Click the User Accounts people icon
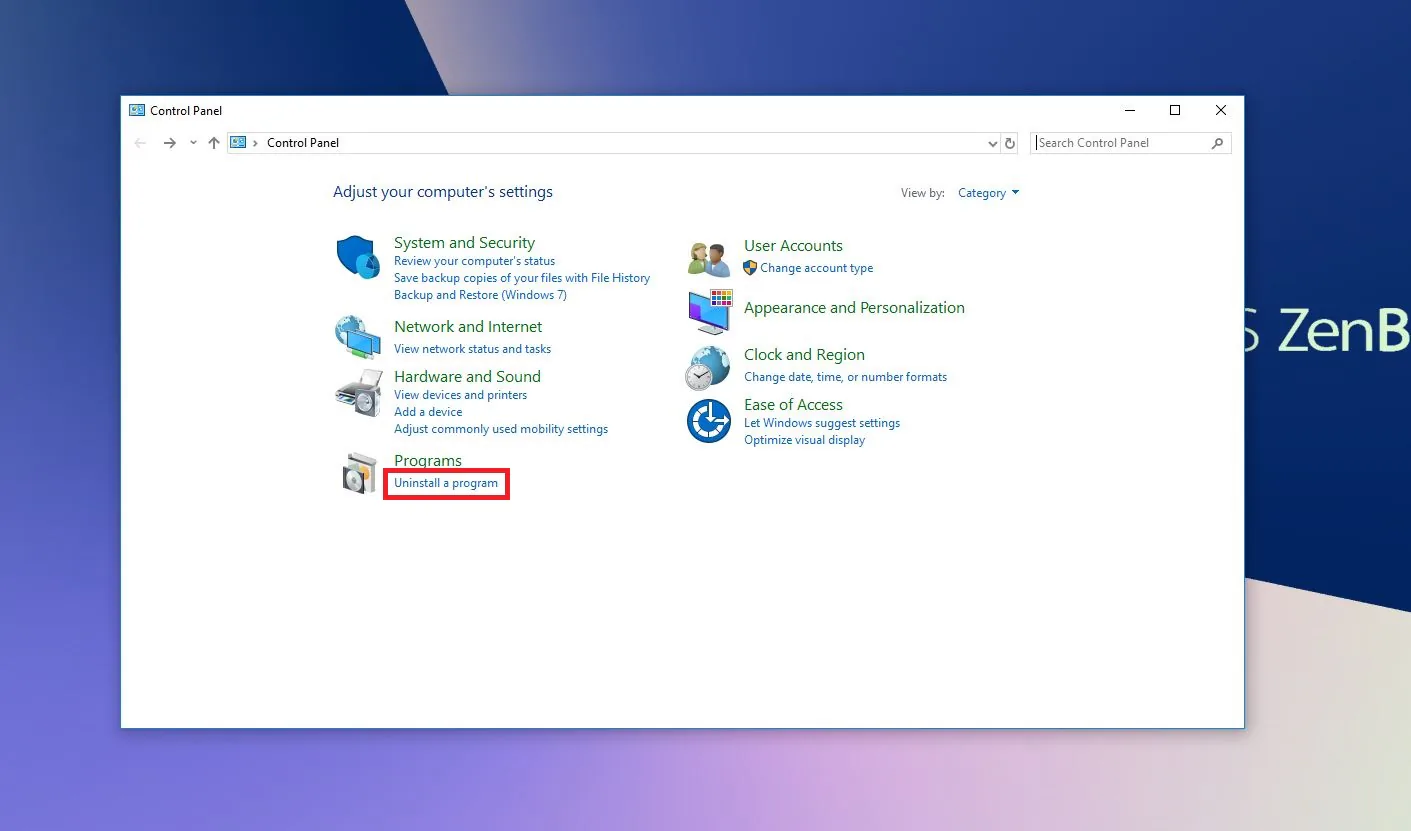1411x831 pixels. [x=710, y=259]
